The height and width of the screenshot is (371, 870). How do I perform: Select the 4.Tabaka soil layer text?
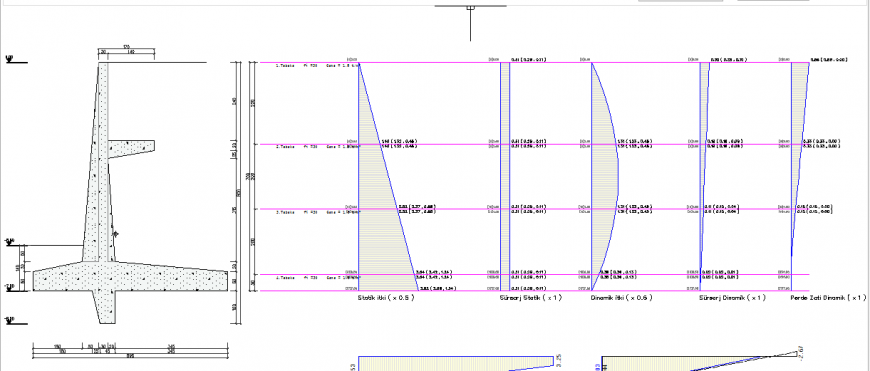click(x=285, y=277)
